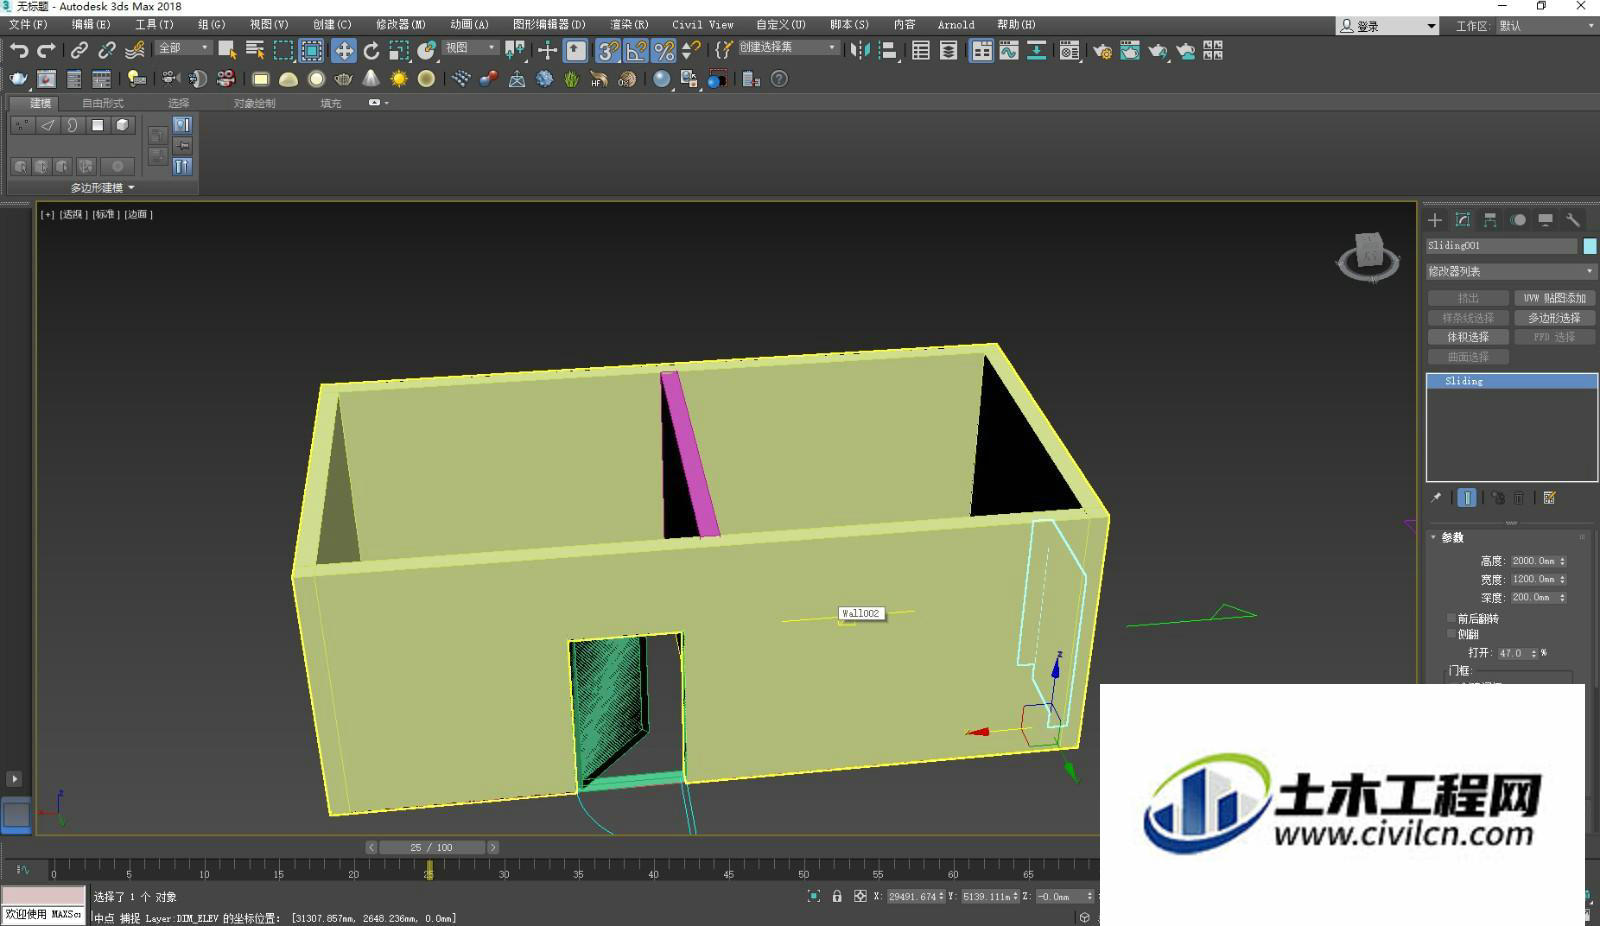Click the 体积选择 button

[1468, 337]
